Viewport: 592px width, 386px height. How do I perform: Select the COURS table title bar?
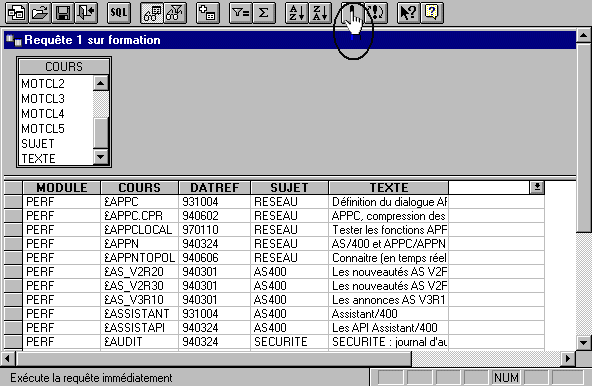pos(64,66)
